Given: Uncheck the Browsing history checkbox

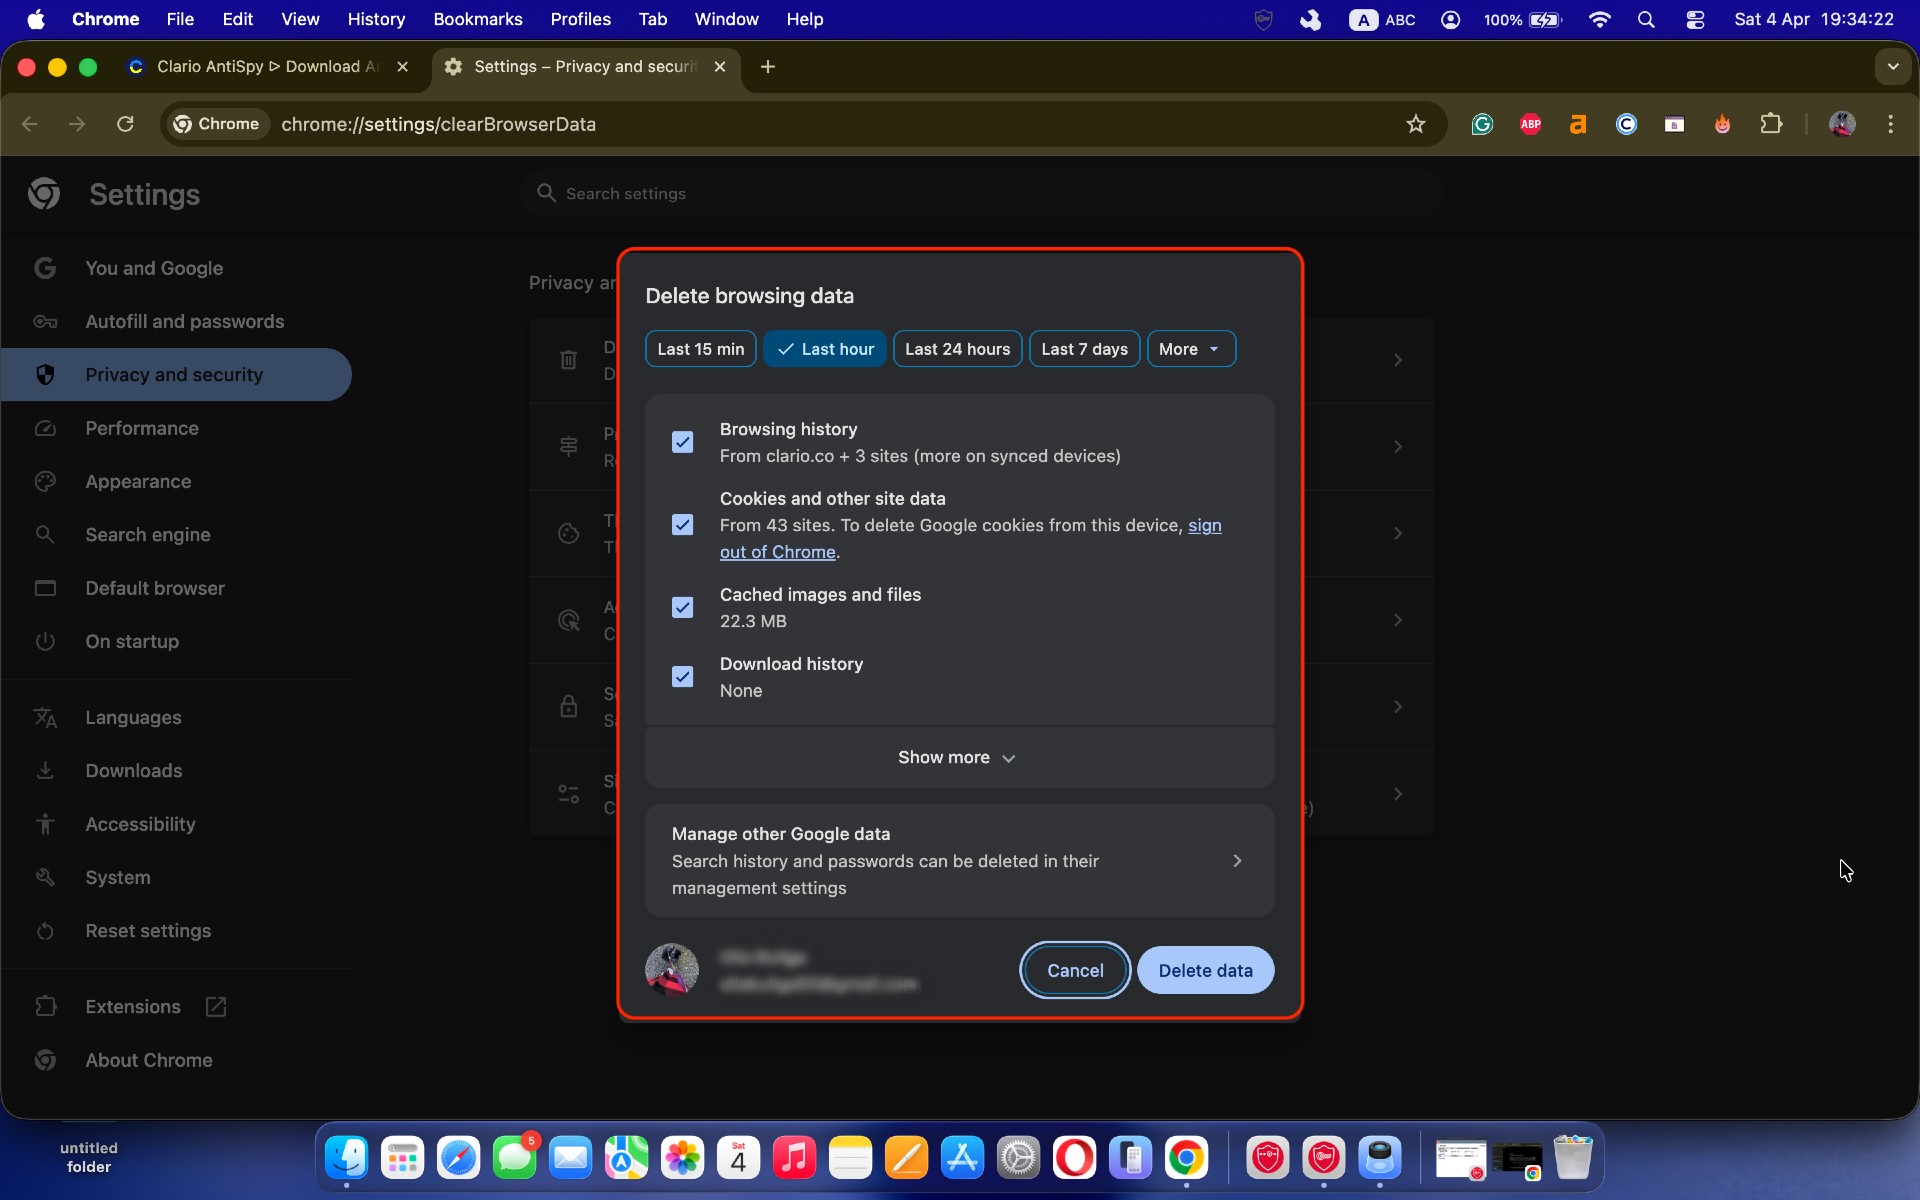Looking at the screenshot, I should 683,442.
